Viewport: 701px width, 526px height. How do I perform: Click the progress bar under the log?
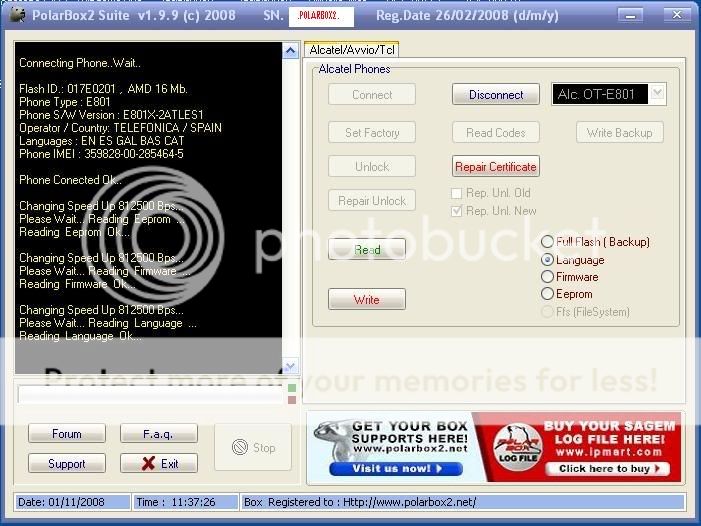tap(151, 395)
